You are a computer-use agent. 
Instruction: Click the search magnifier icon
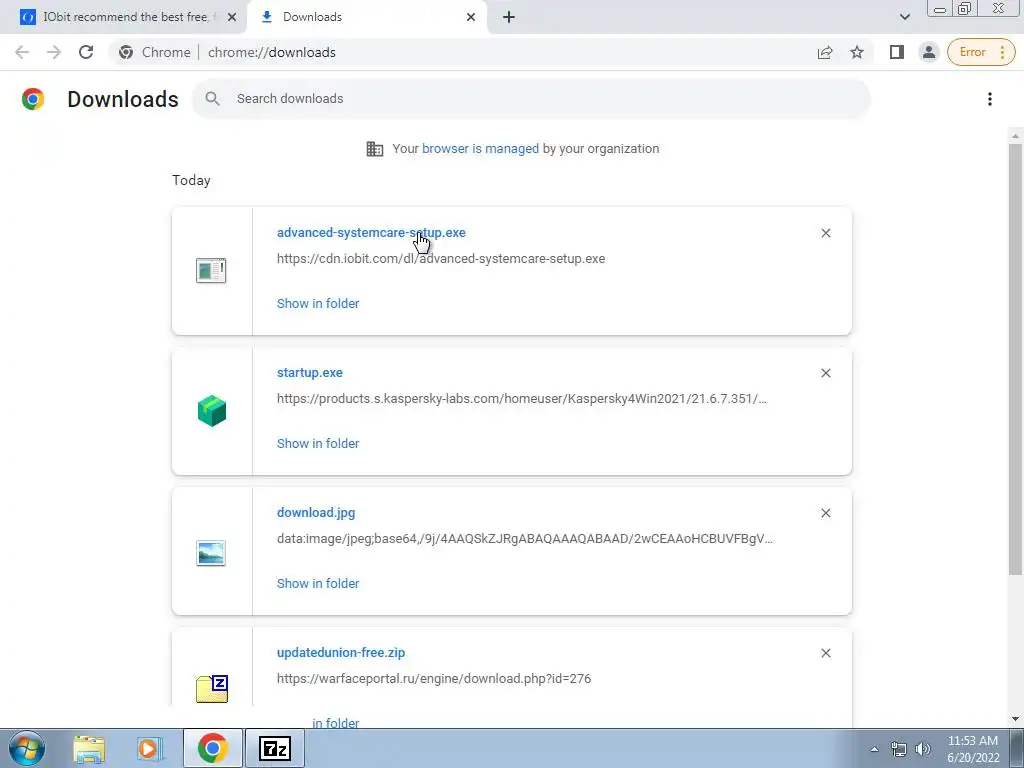coord(212,99)
